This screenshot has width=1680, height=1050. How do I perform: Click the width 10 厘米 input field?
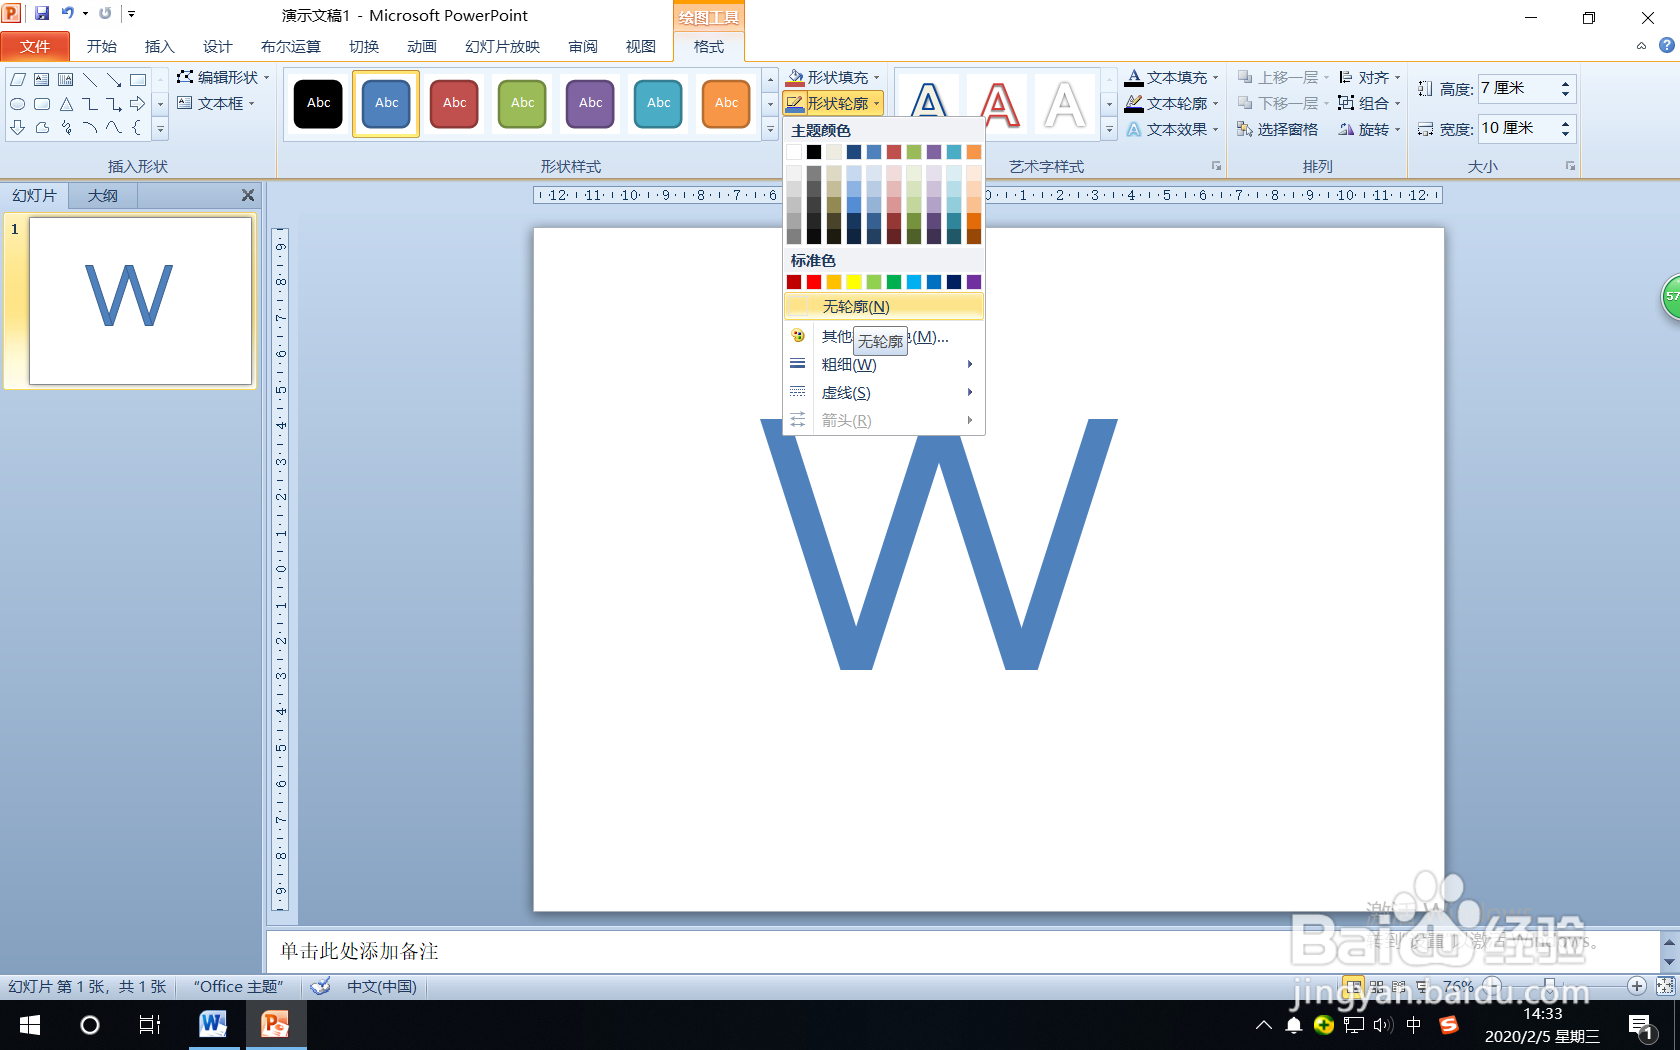[1517, 128]
